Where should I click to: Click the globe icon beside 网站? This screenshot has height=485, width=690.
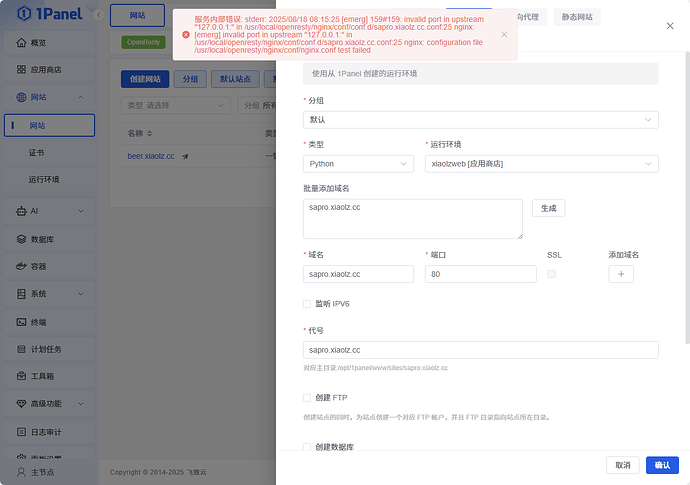21,97
